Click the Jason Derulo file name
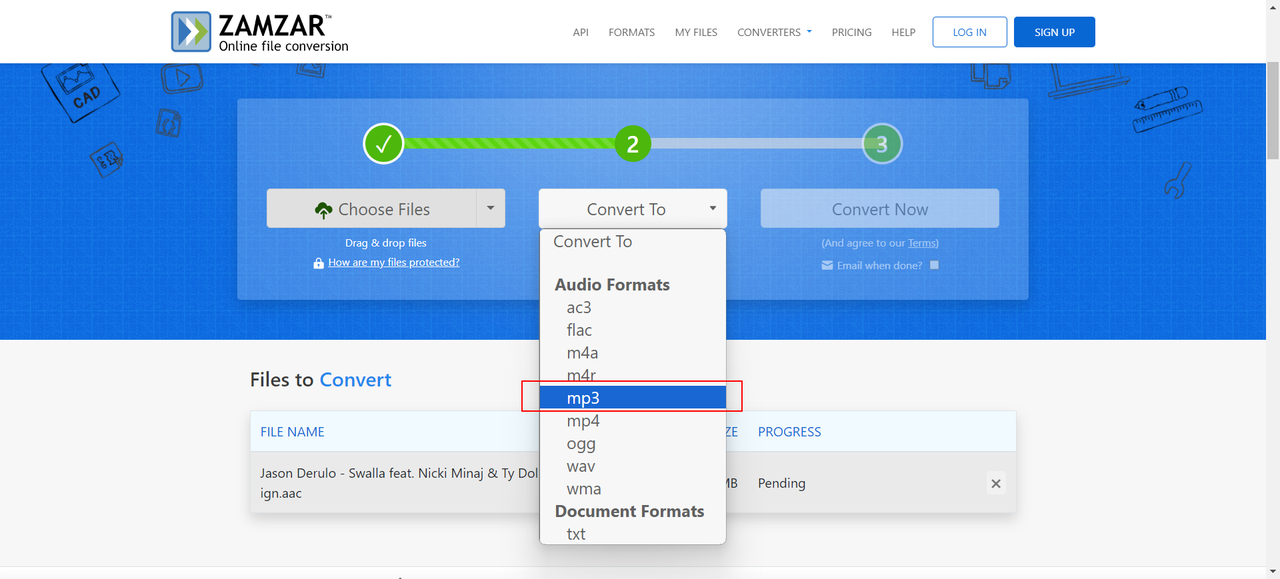This screenshot has height=579, width=1280. [400, 483]
